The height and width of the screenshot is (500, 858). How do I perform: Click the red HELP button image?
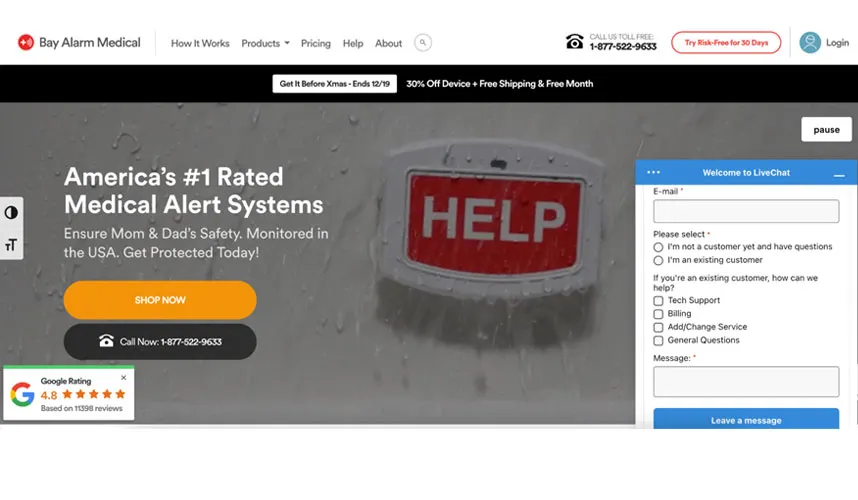(x=494, y=222)
